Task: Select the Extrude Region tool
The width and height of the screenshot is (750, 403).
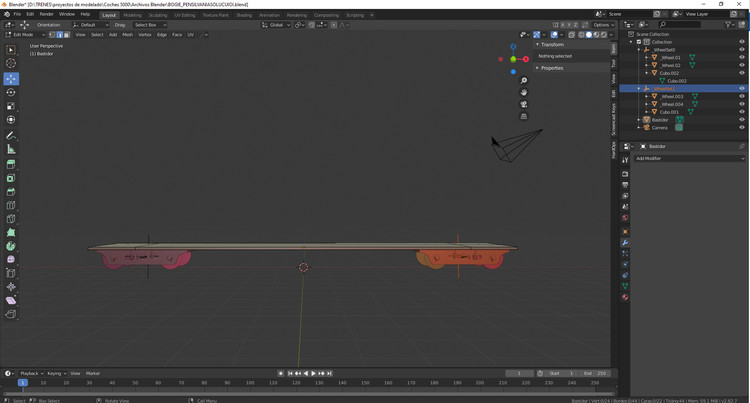Action: pos(11,164)
